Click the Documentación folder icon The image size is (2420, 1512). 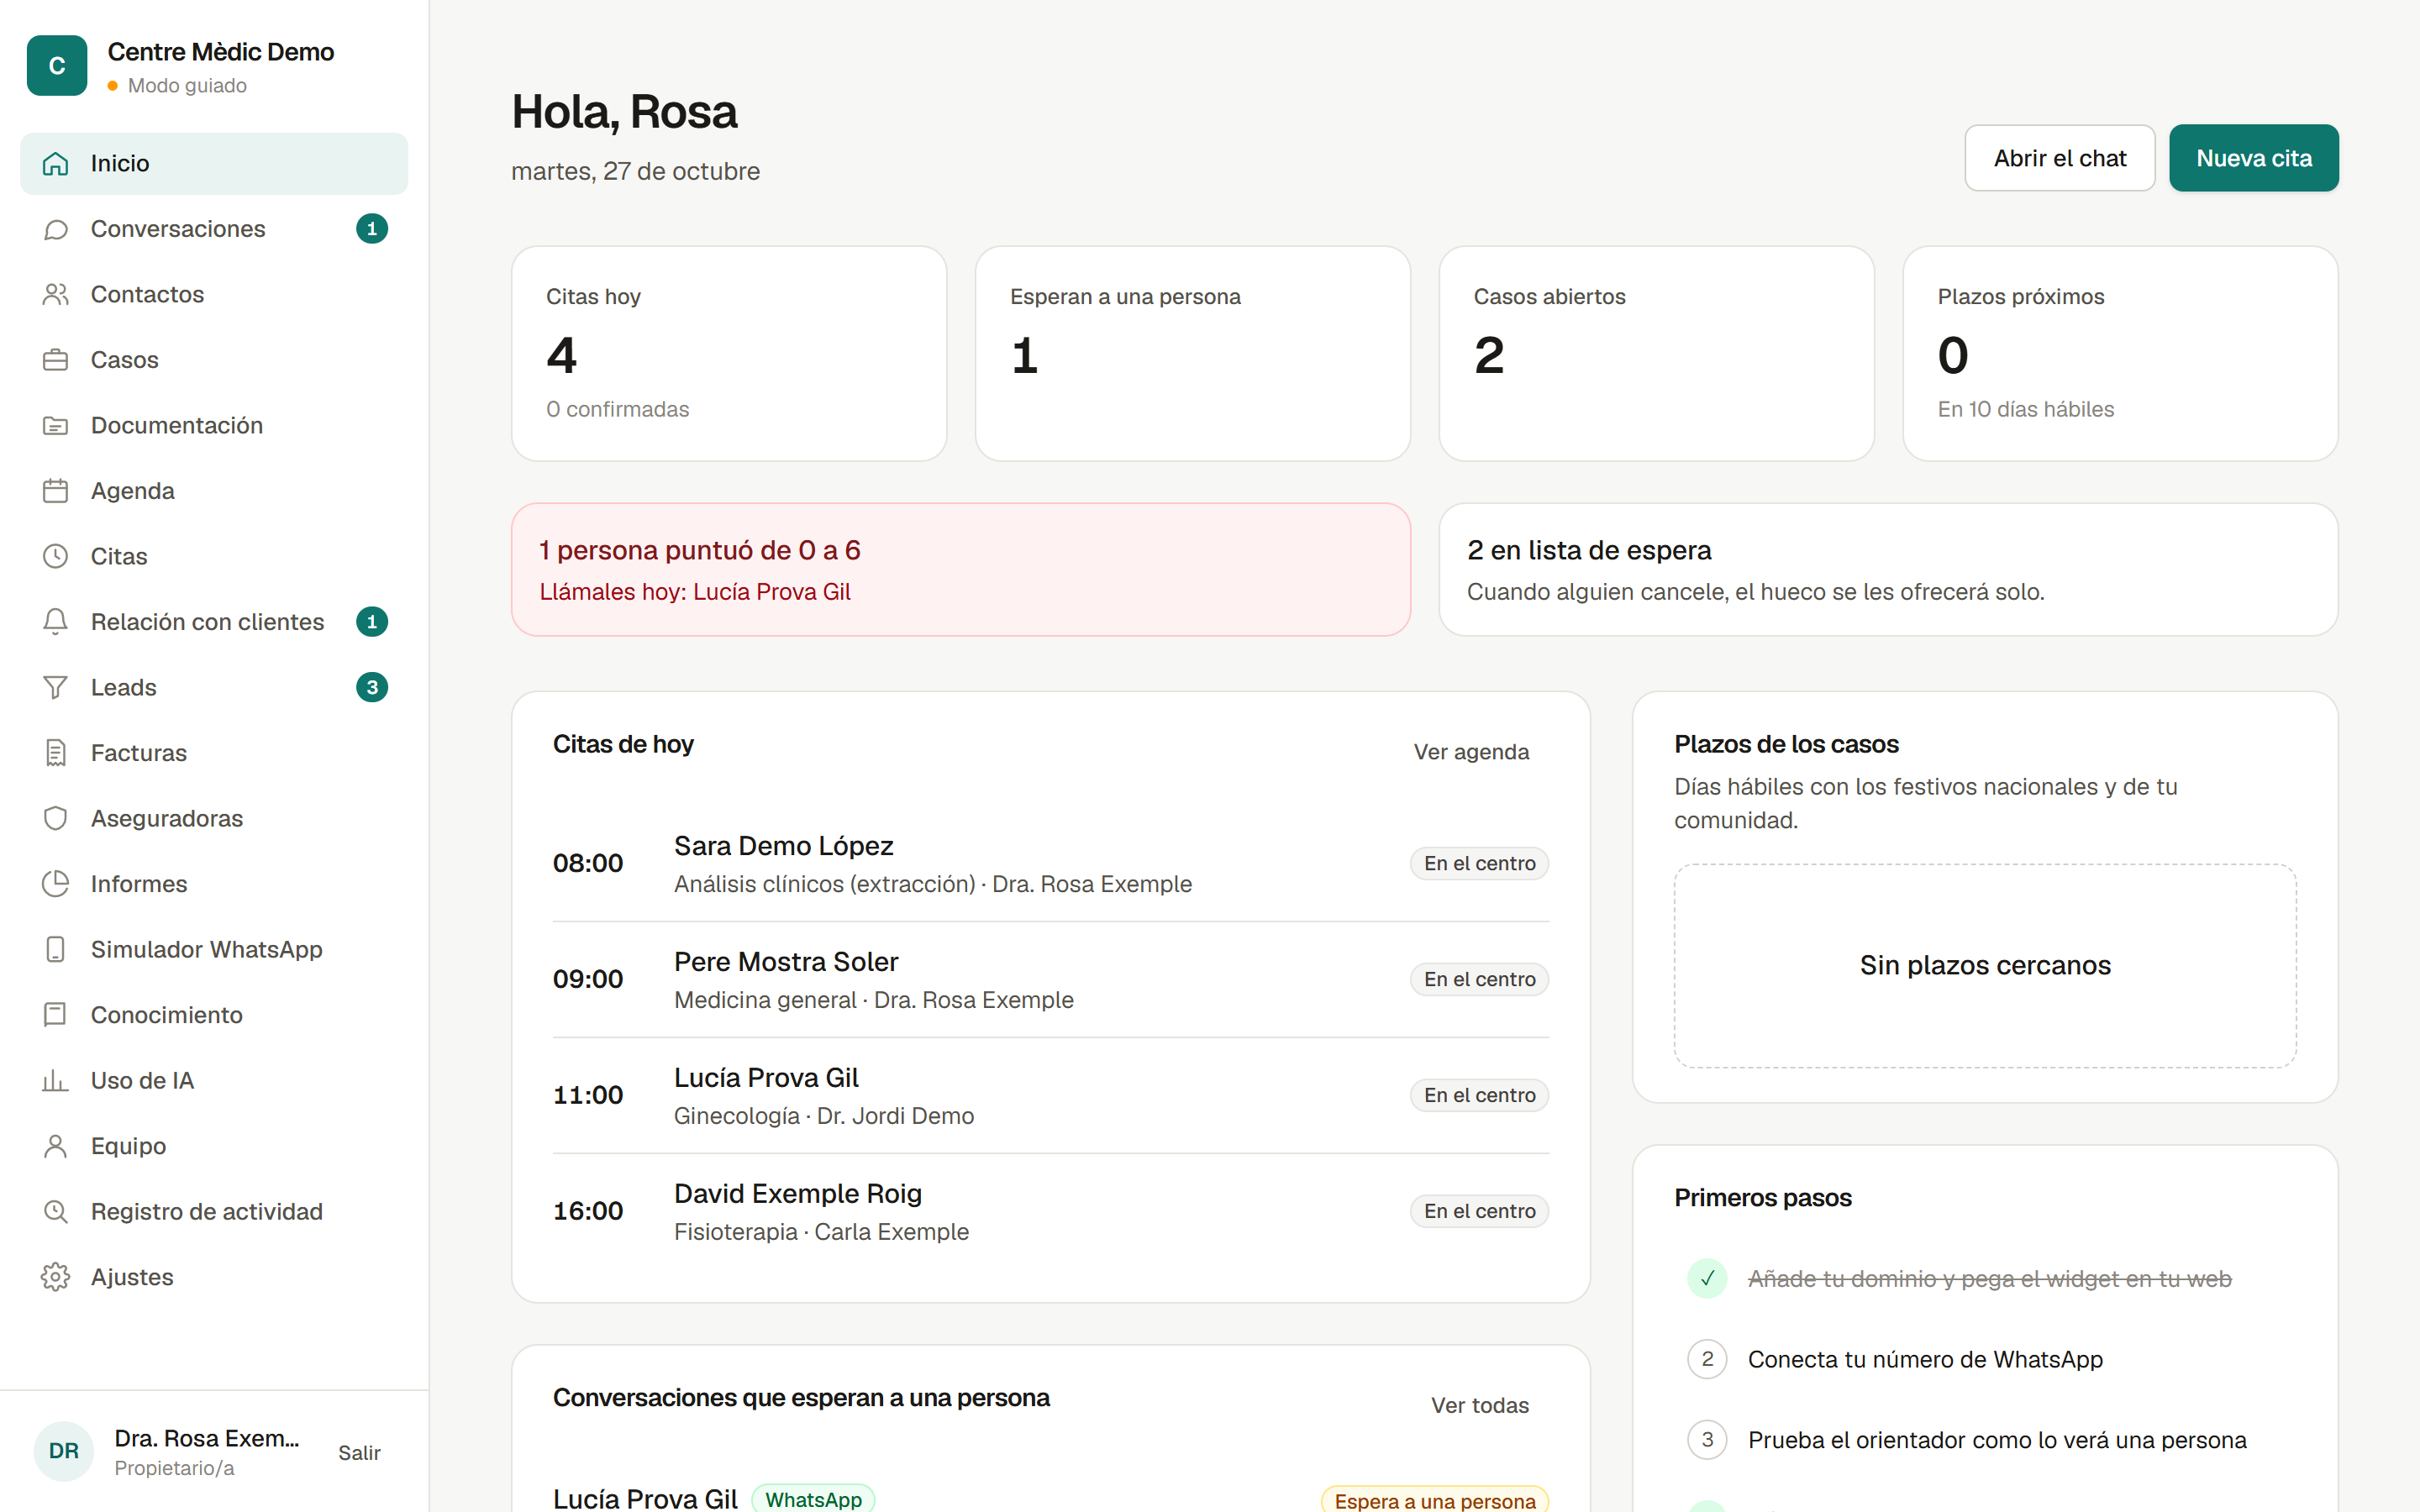(56, 425)
